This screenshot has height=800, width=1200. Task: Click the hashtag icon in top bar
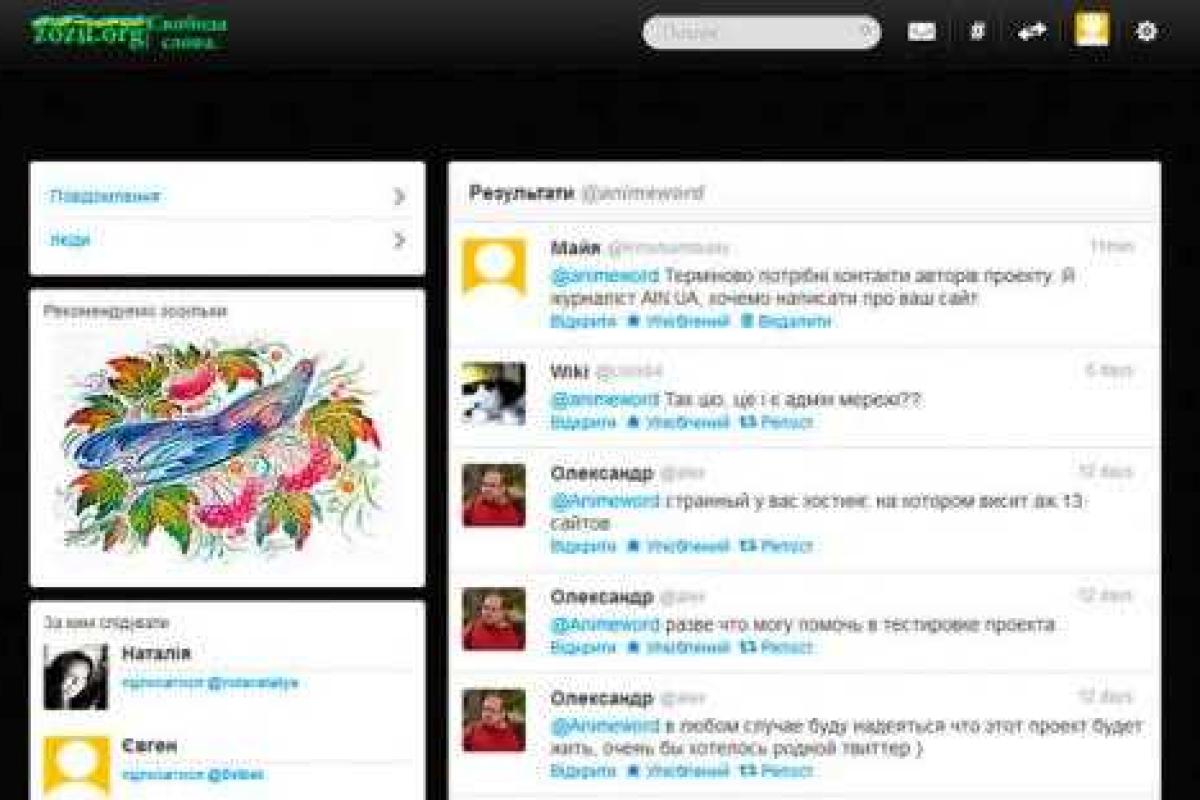coord(977,32)
